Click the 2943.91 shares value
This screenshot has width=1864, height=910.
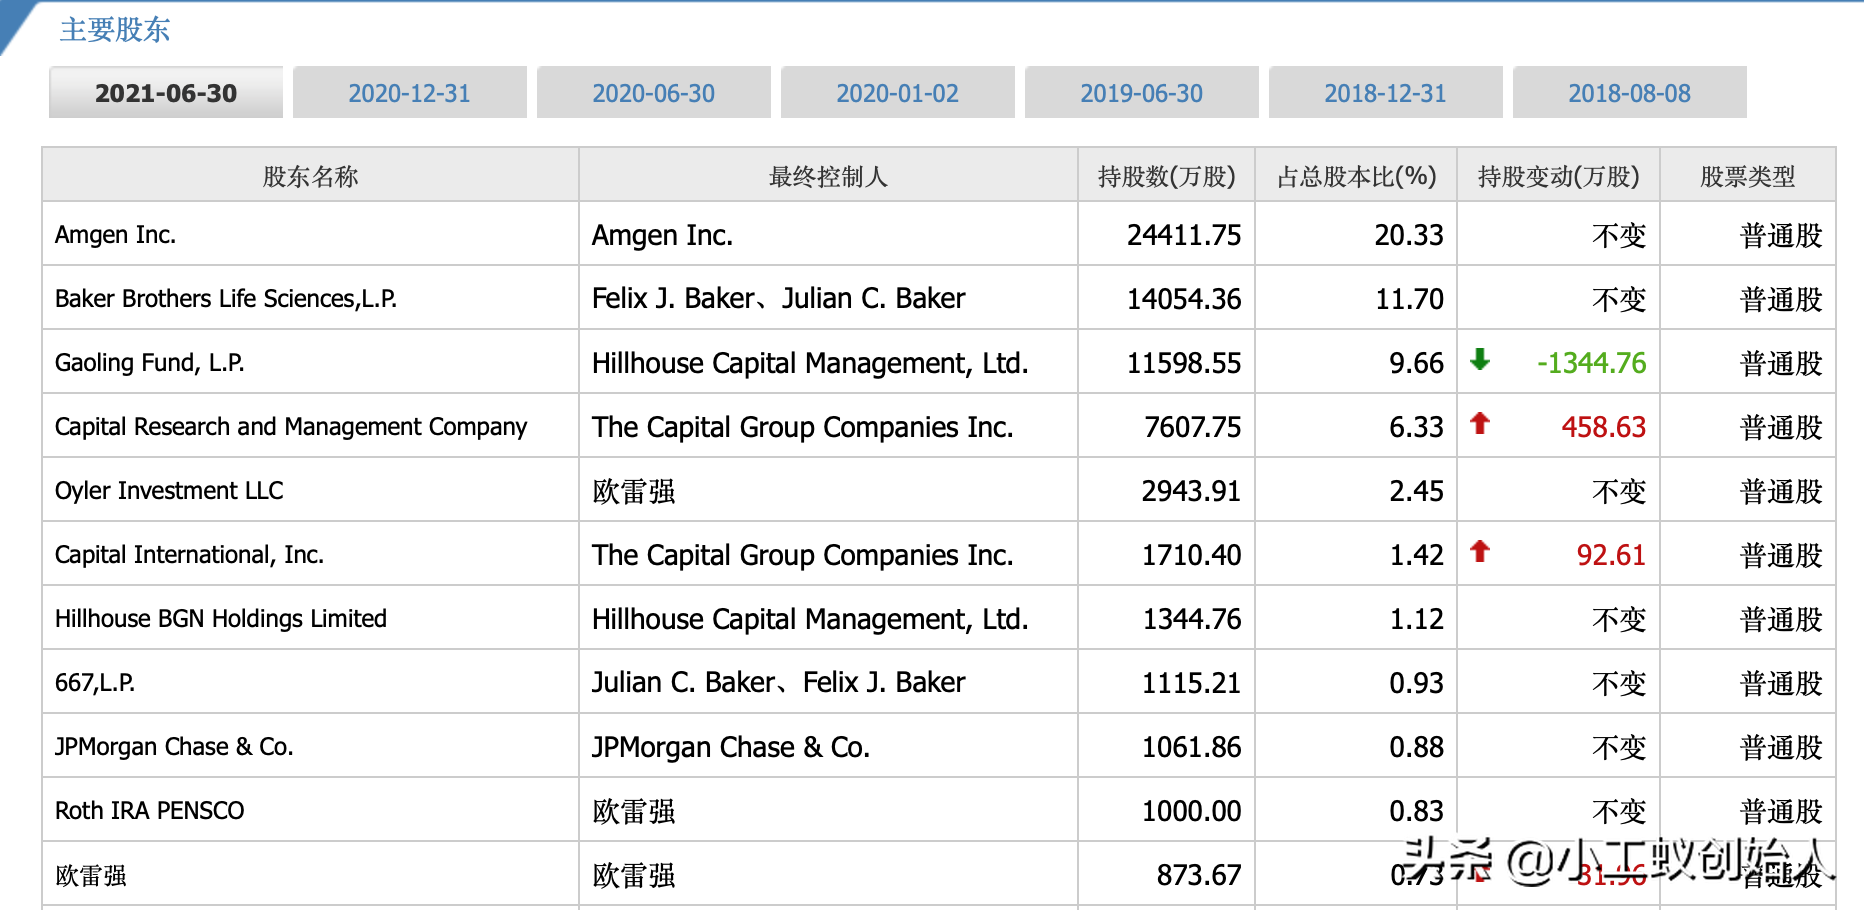(1192, 491)
